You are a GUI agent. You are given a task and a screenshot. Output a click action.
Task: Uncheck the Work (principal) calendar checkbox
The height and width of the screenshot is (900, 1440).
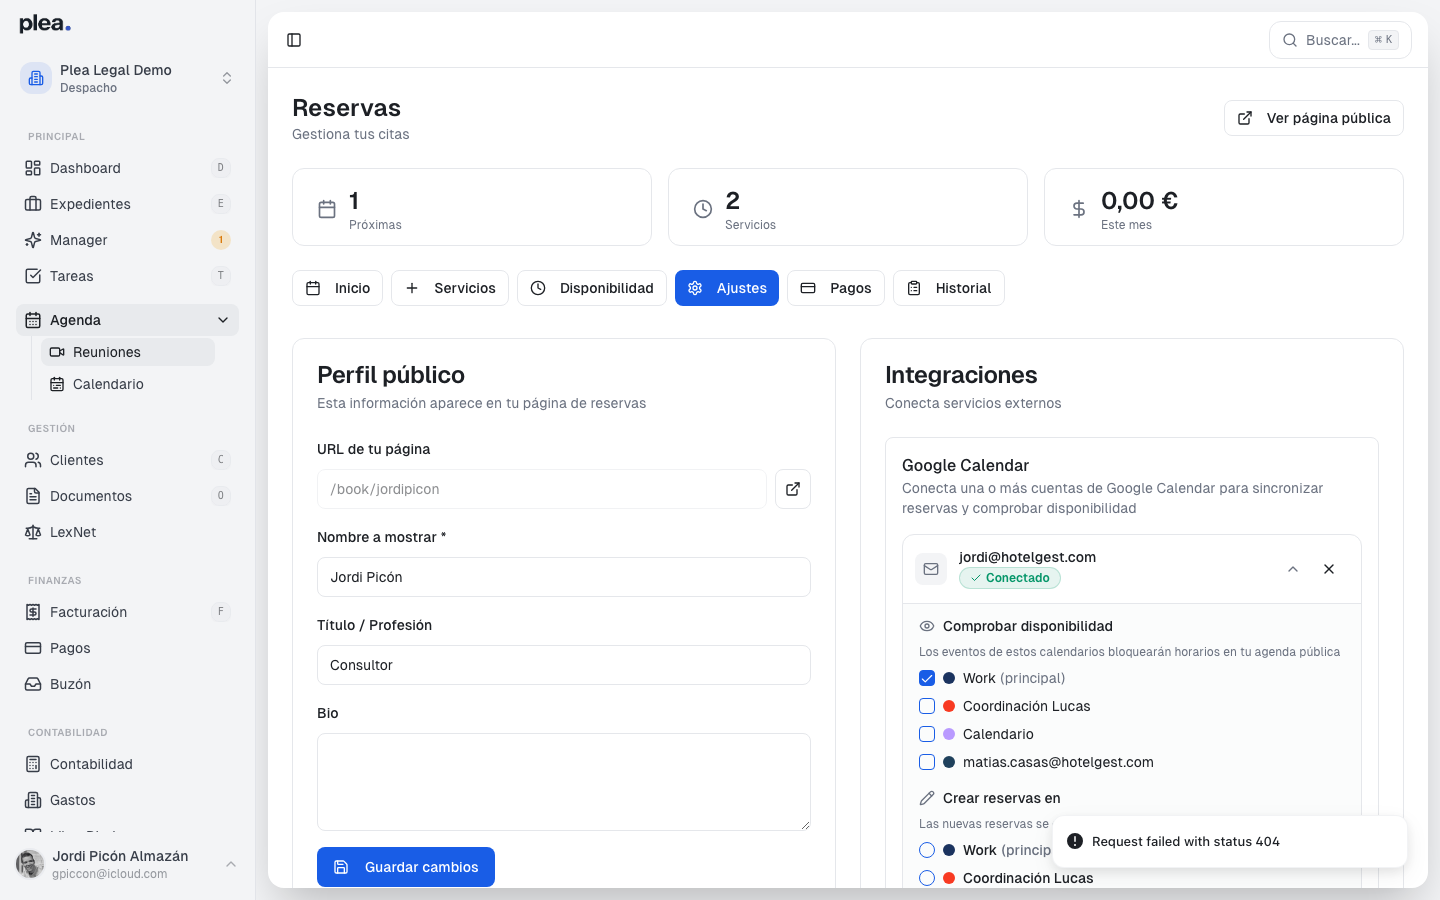click(927, 678)
